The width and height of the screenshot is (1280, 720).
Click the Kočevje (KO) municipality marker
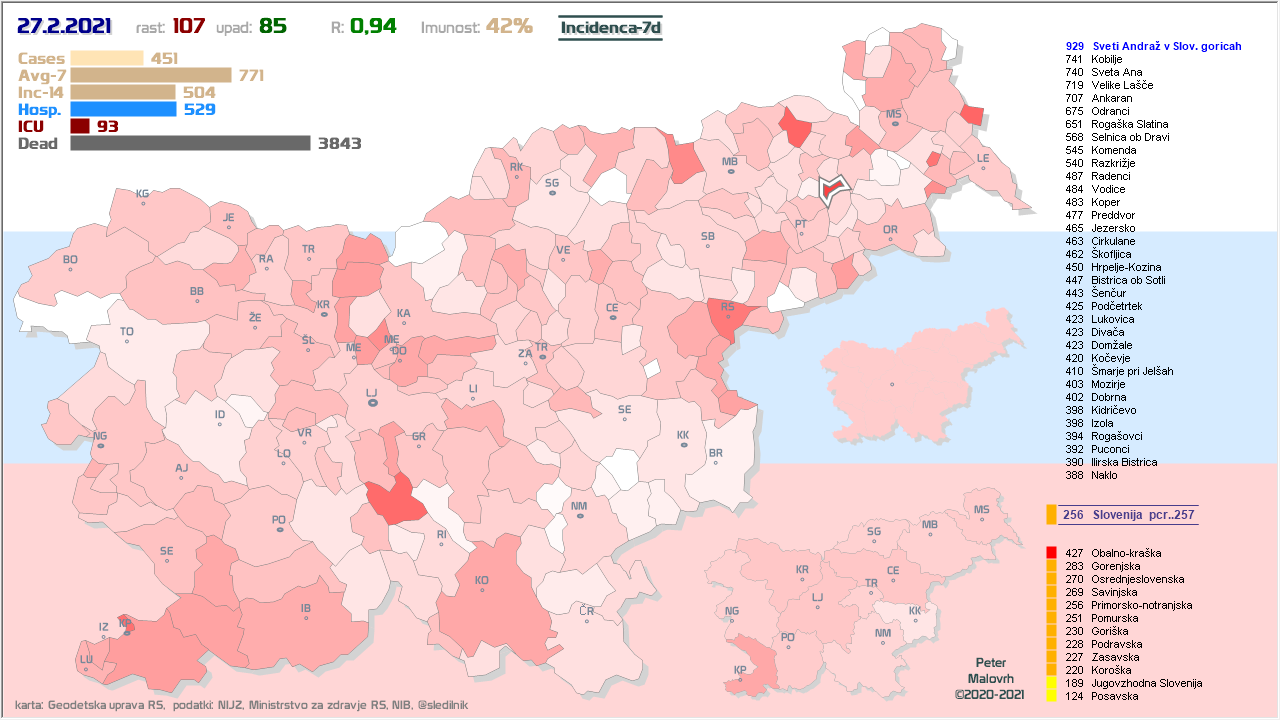pos(482,589)
